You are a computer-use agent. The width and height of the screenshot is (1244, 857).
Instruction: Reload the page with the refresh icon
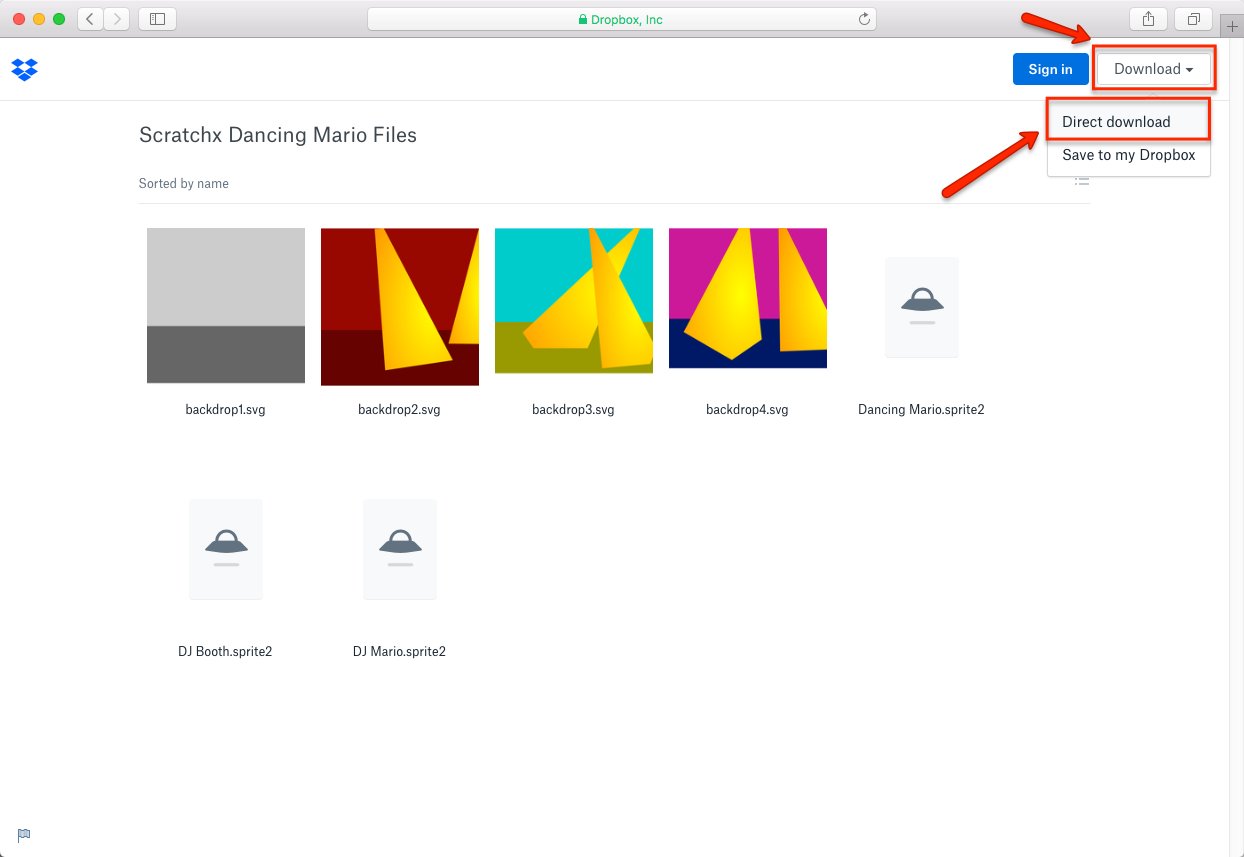864,19
